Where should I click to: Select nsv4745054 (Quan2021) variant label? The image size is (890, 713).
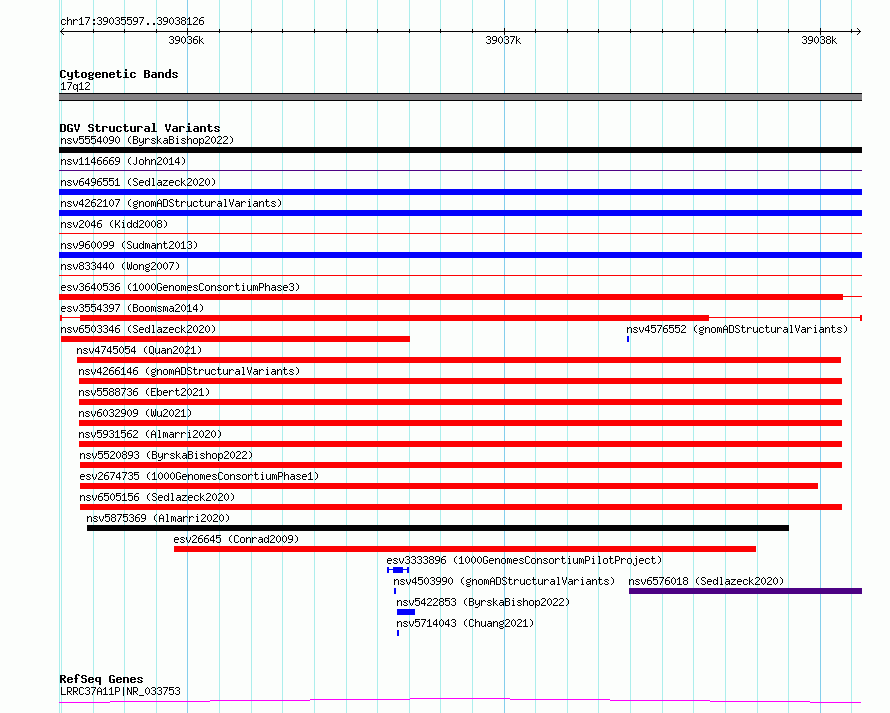pyautogui.click(x=139, y=350)
